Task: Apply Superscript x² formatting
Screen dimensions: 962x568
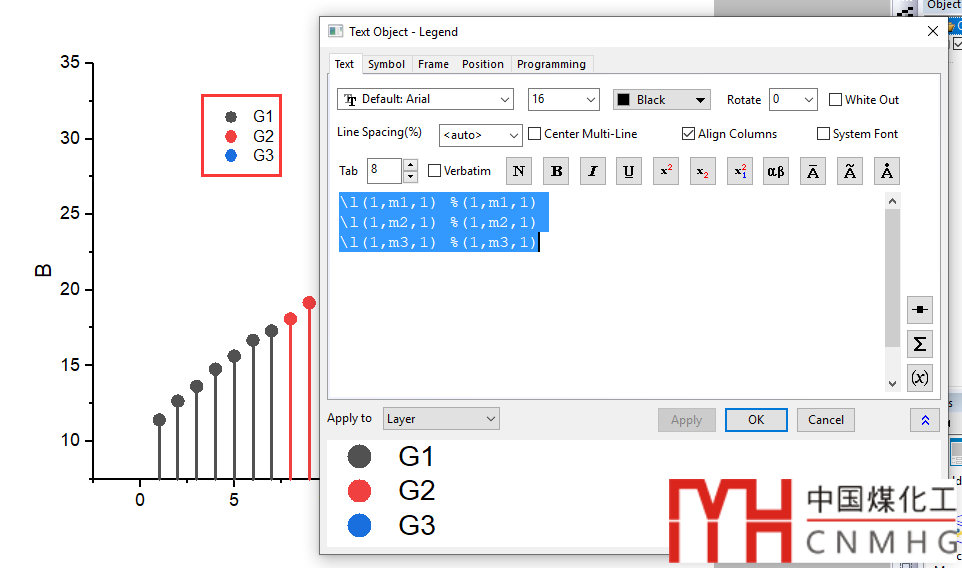Action: pyautogui.click(x=666, y=171)
